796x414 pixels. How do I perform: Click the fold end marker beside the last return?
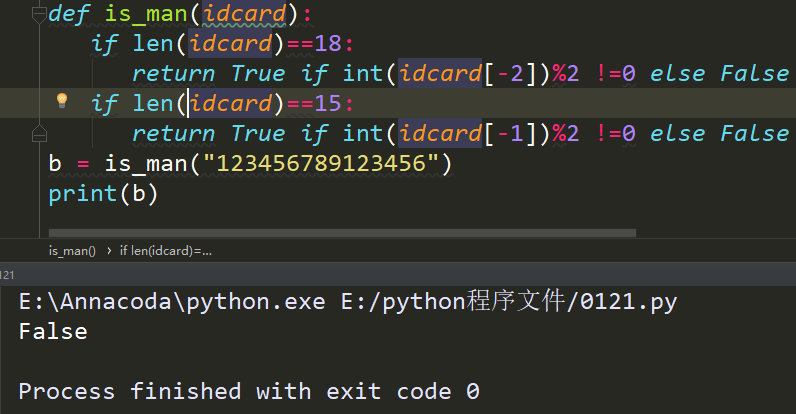pos(39,134)
